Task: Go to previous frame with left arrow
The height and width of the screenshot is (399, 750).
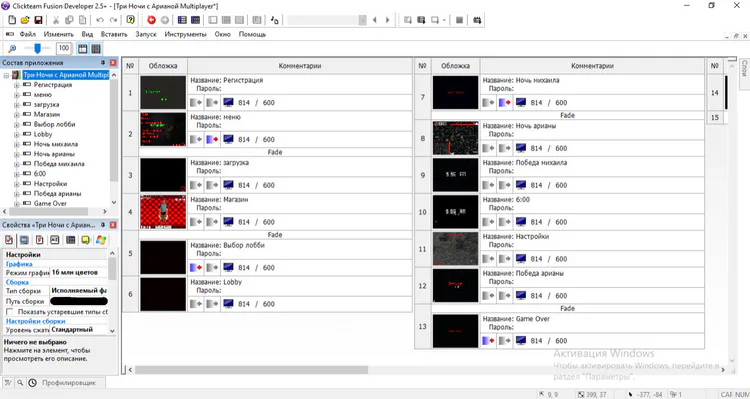Action: [x=375, y=20]
